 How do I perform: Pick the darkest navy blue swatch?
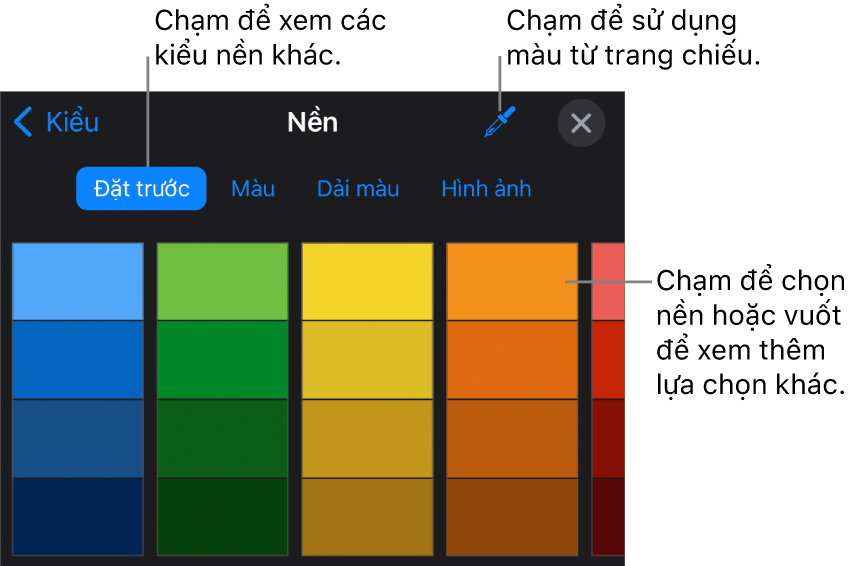click(x=78, y=517)
